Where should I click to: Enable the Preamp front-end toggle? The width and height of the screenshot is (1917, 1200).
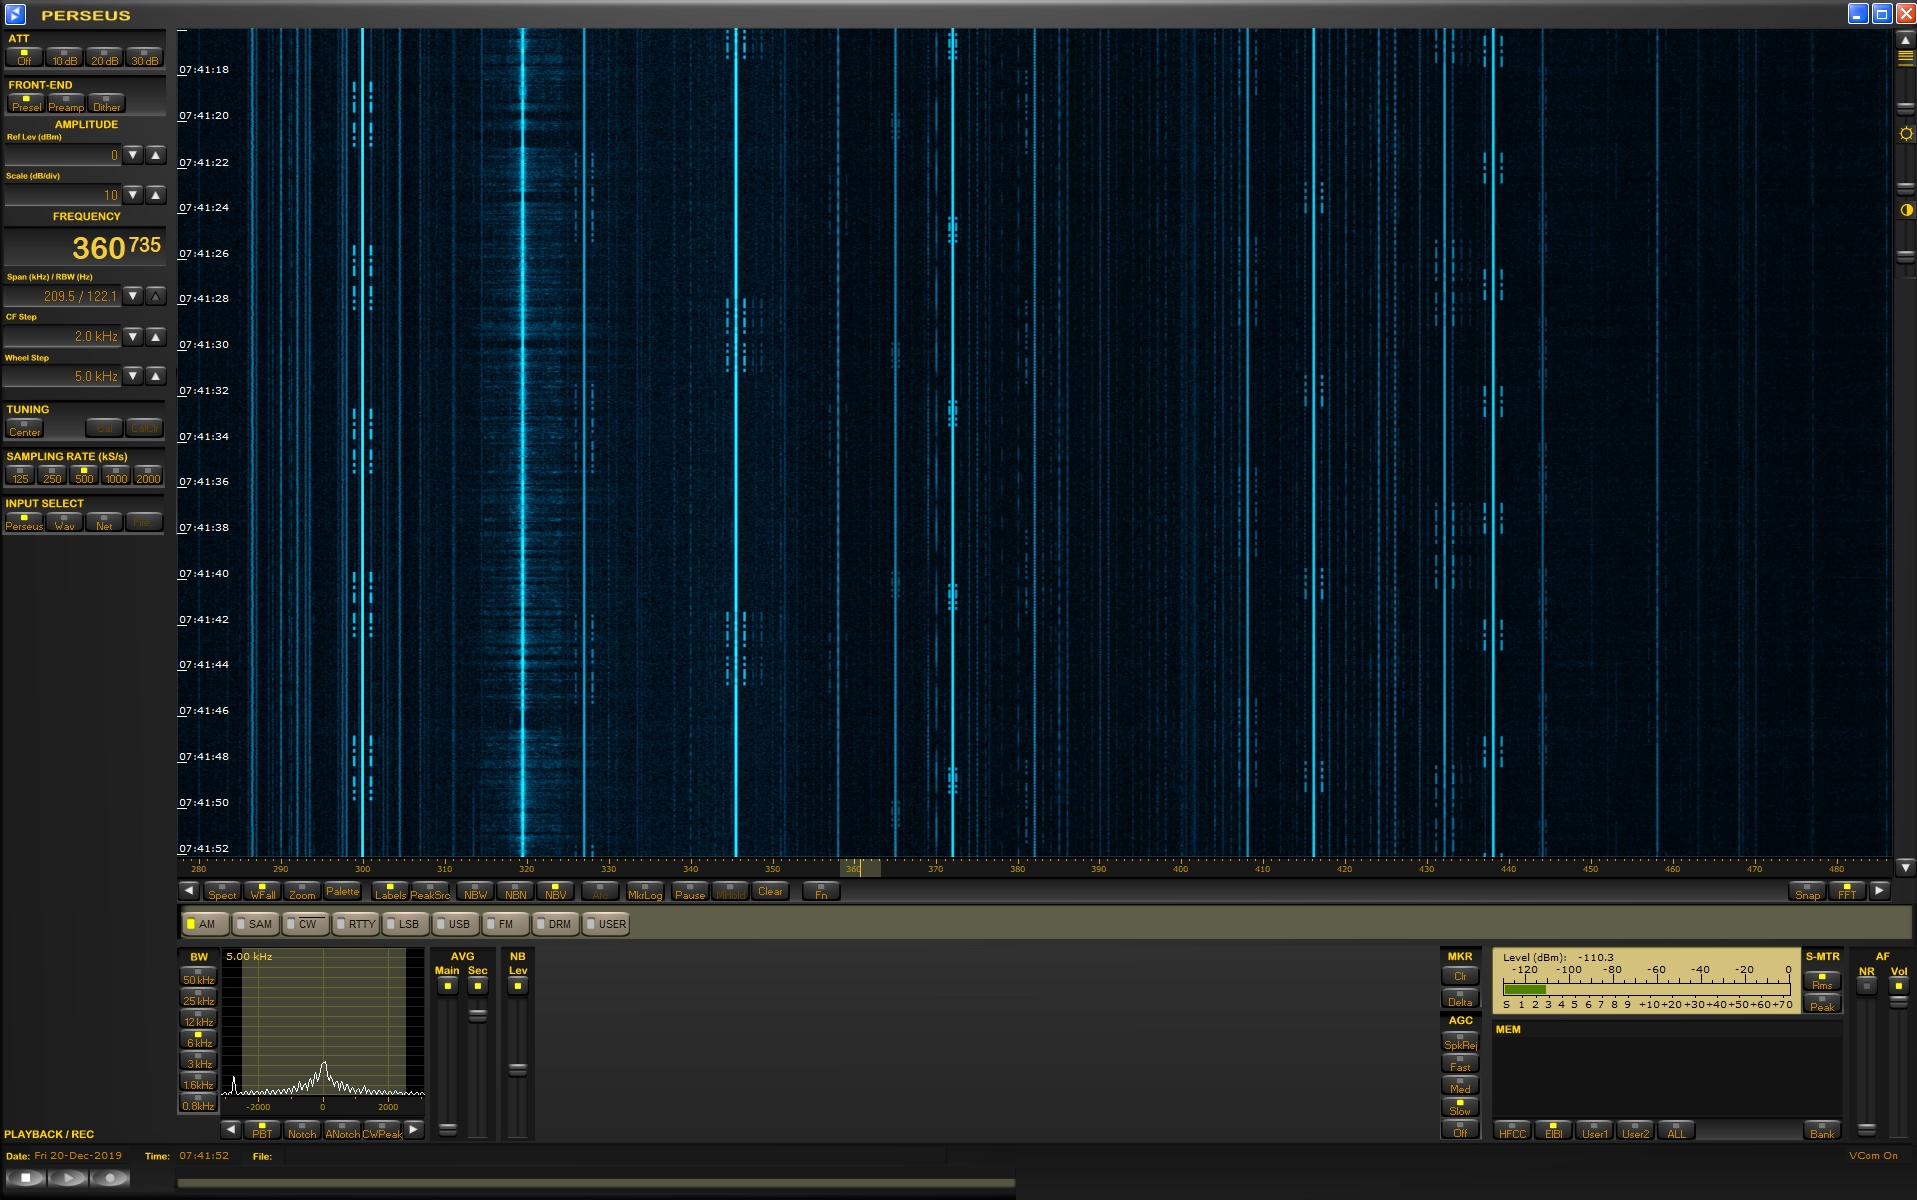66,104
